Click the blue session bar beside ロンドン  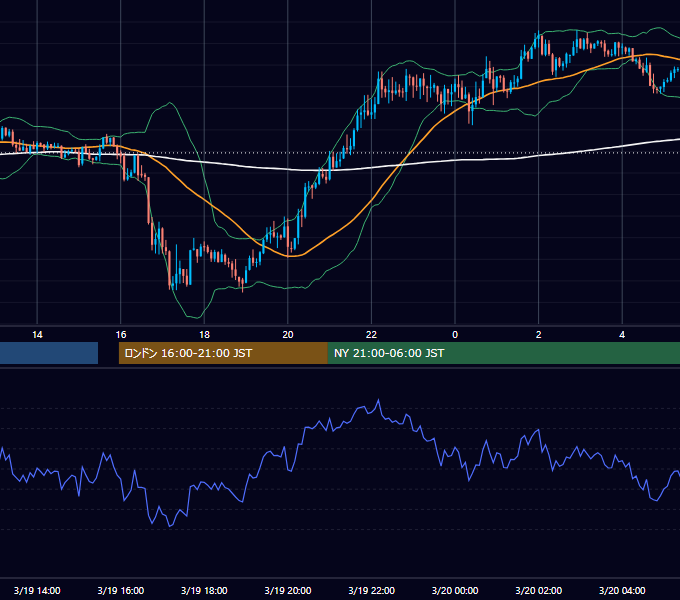pos(49,353)
